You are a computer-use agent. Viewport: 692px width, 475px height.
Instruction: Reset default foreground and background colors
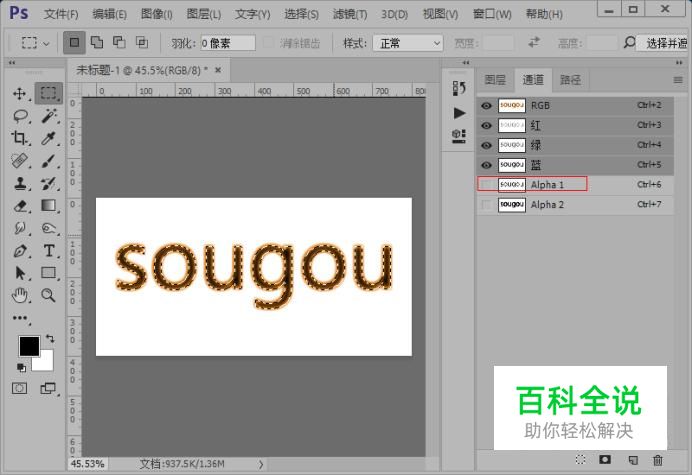click(21, 367)
